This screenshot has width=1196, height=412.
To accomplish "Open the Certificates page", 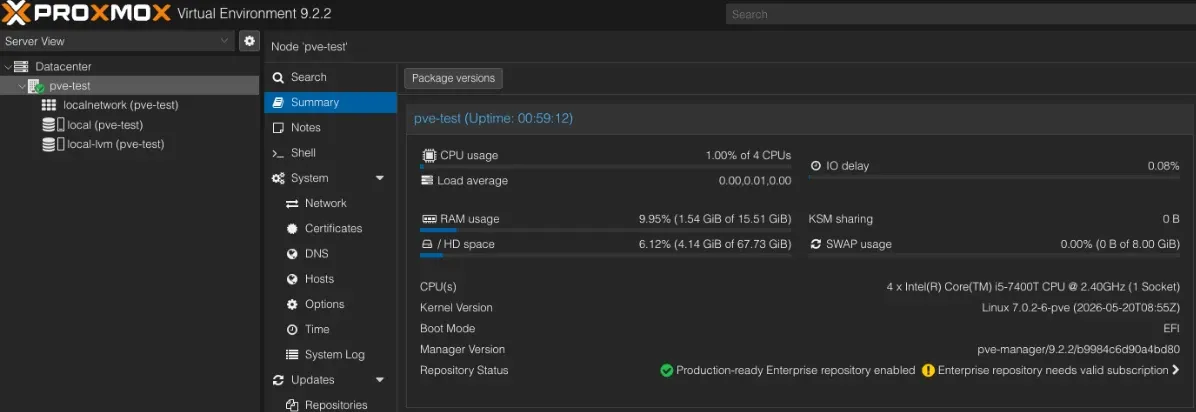I will tap(330, 229).
